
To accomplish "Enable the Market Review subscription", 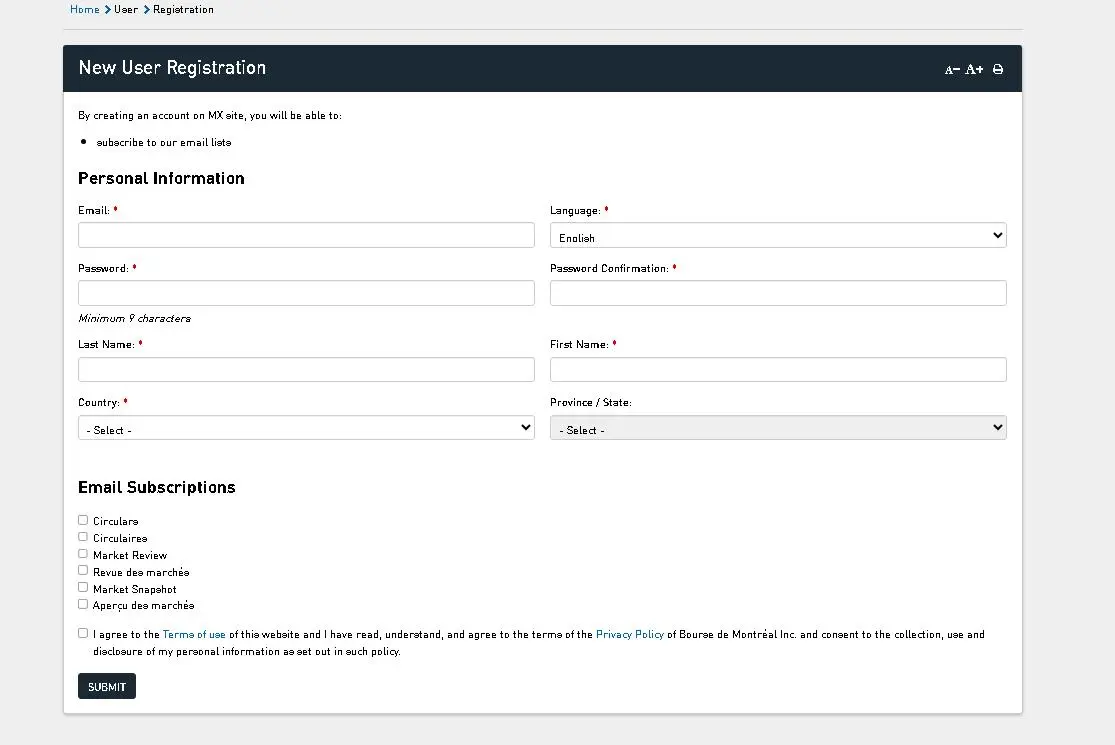I will (83, 554).
